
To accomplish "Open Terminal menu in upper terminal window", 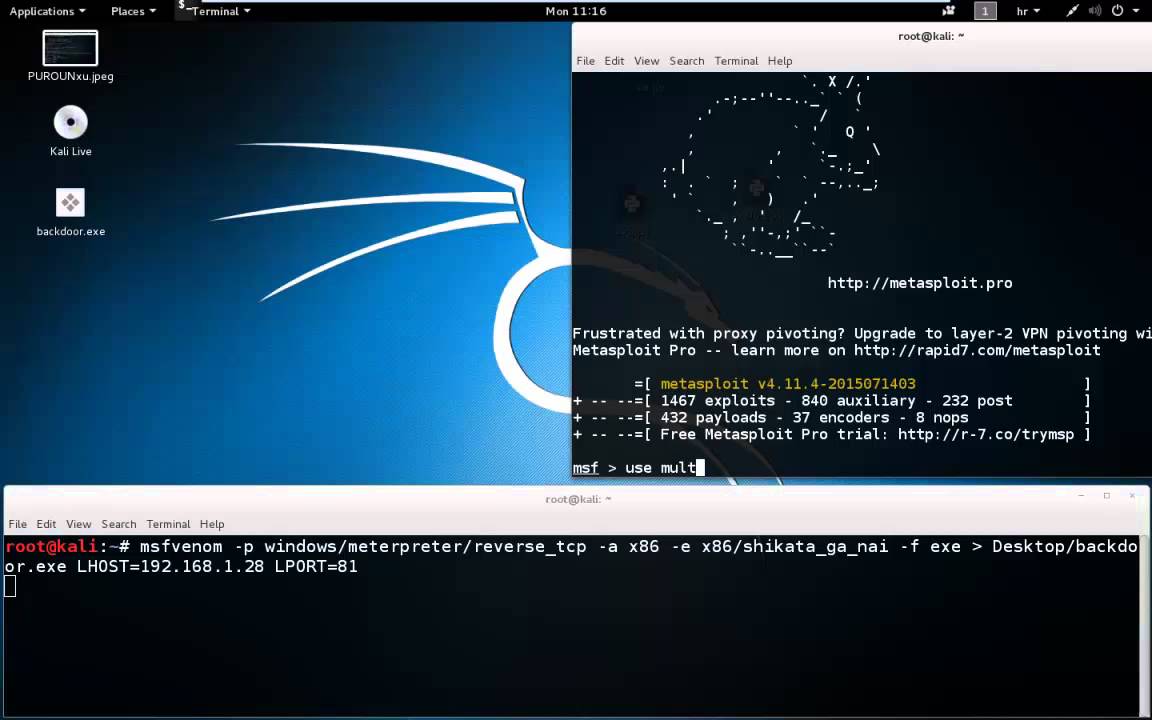I will point(735,61).
